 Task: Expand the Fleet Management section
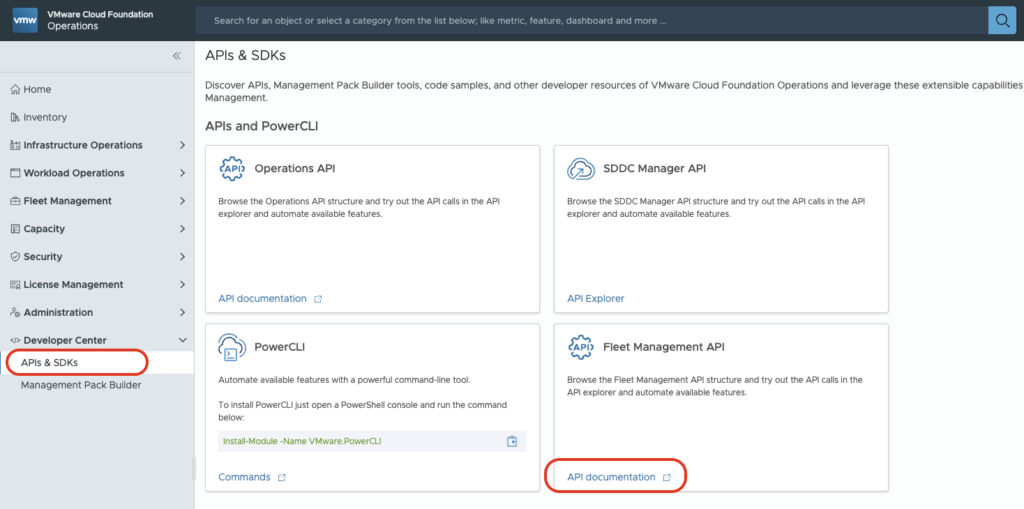[182, 201]
